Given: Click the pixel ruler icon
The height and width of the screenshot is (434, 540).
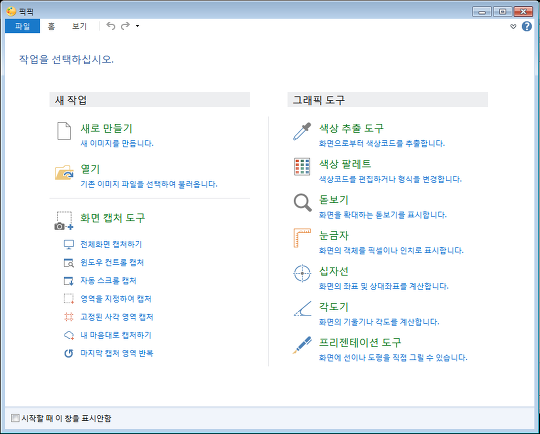Looking at the screenshot, I should coord(302,238).
